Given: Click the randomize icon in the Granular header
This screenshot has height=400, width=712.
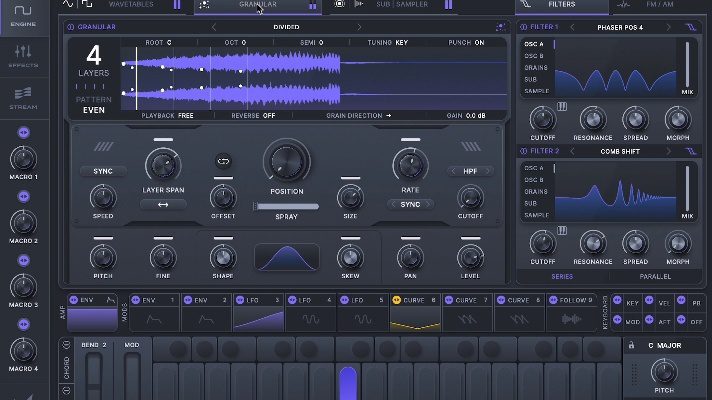Looking at the screenshot, I should coord(500,27).
